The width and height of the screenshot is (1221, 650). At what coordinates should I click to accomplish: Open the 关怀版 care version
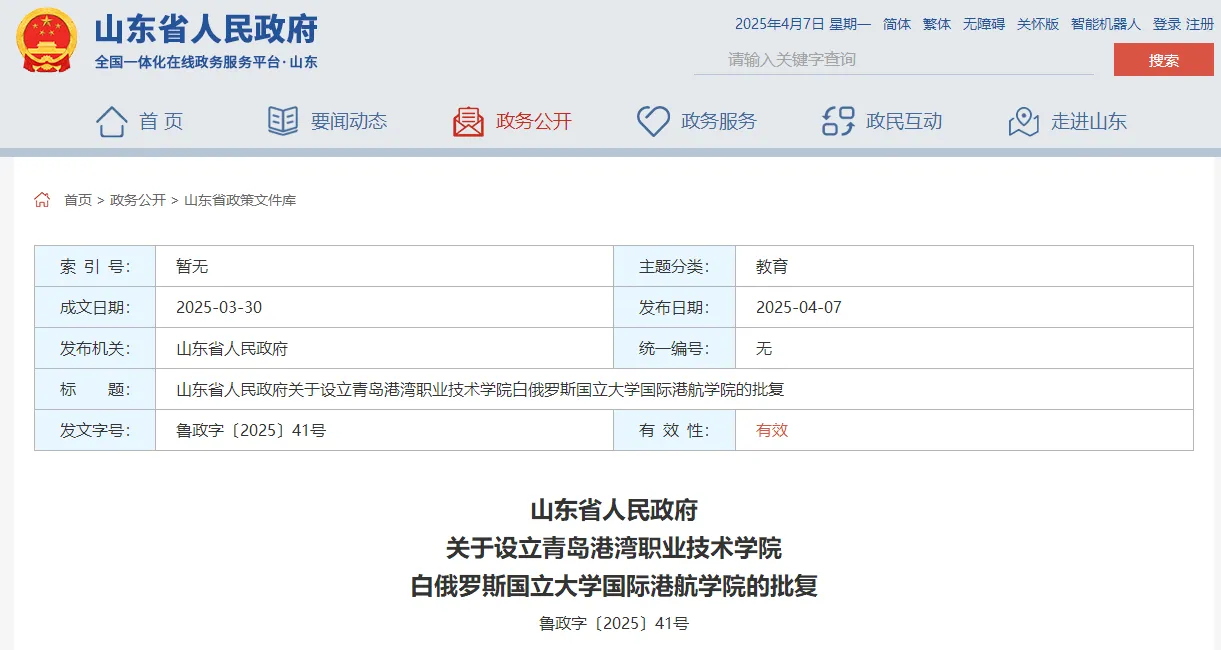pos(1037,24)
